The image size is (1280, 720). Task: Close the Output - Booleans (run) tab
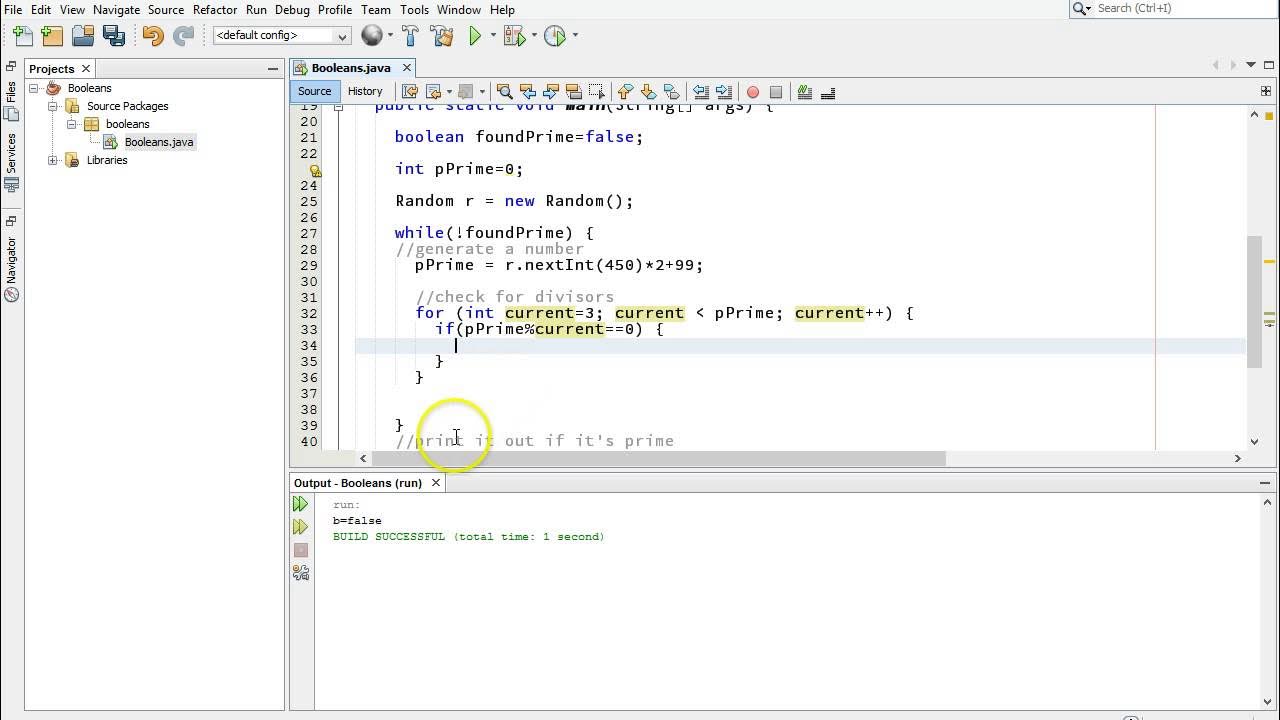(x=436, y=483)
